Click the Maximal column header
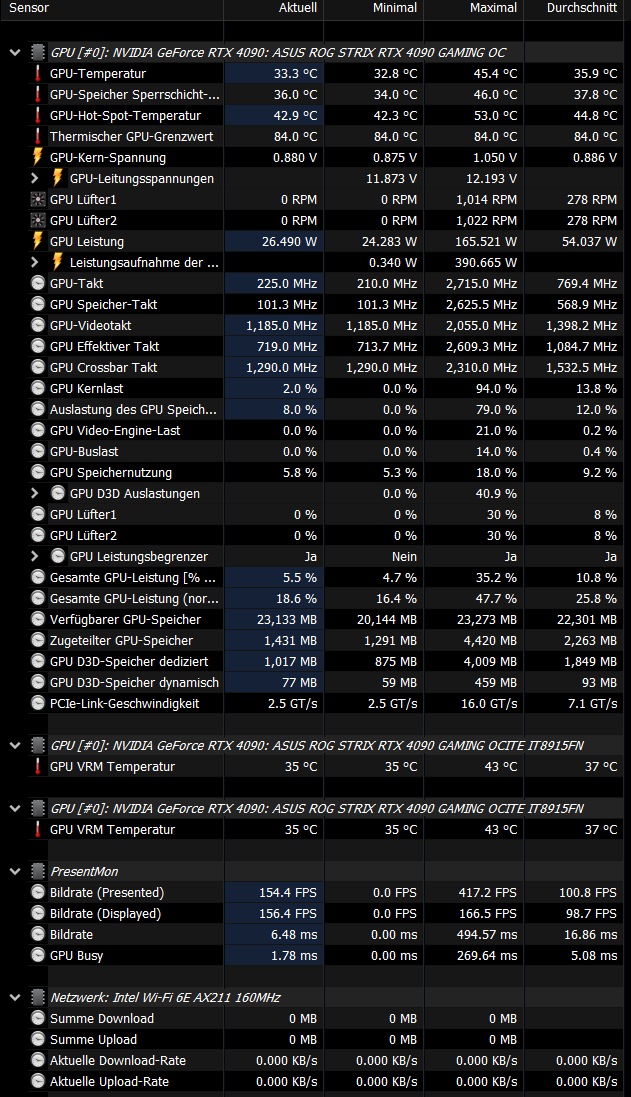 point(494,8)
